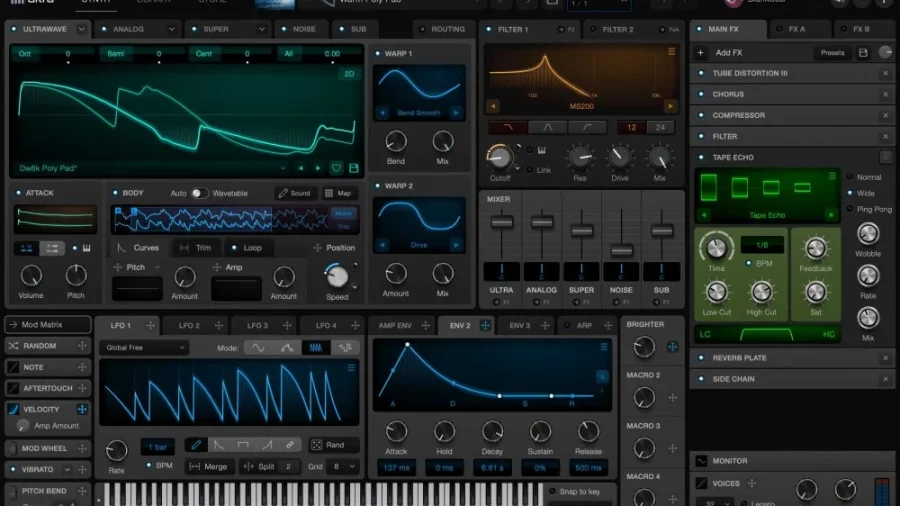Select the stepped sawtooth LFO mode icon
Screen dimensions: 900x506
point(315,348)
